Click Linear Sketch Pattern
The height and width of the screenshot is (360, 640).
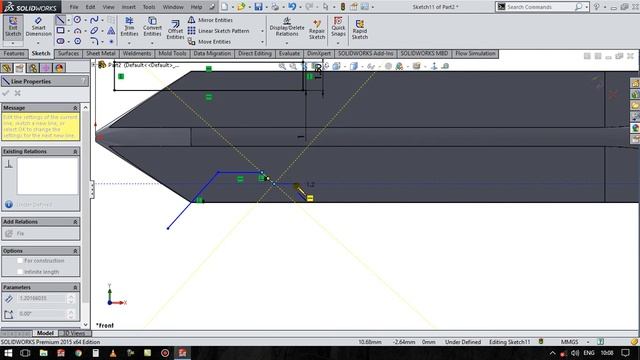[219, 31]
